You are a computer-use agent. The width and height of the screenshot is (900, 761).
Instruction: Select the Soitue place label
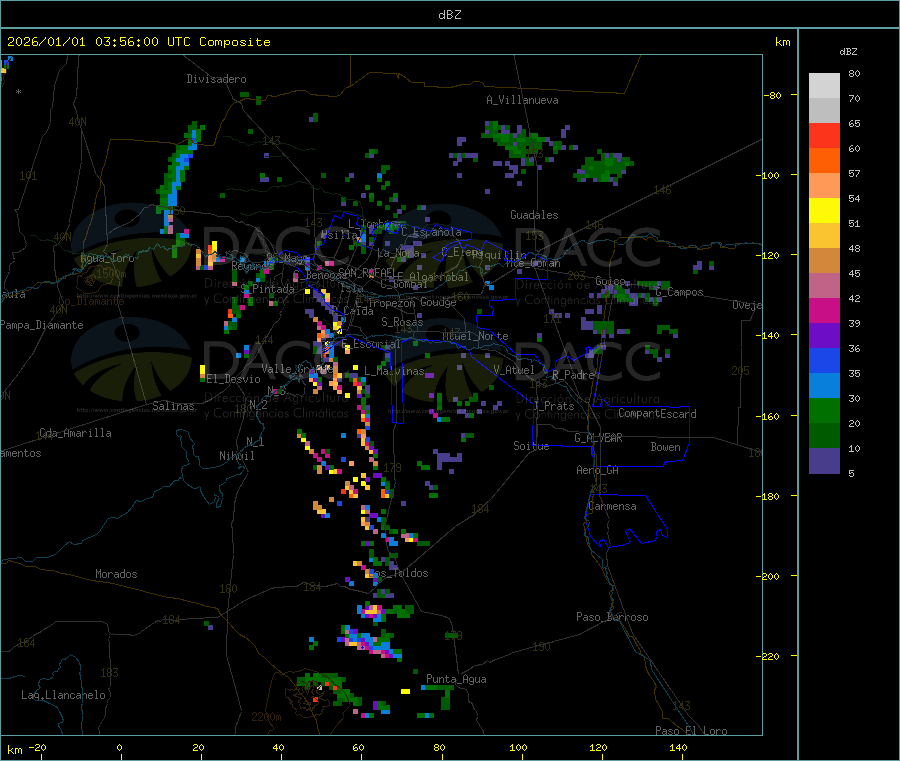coord(532,446)
